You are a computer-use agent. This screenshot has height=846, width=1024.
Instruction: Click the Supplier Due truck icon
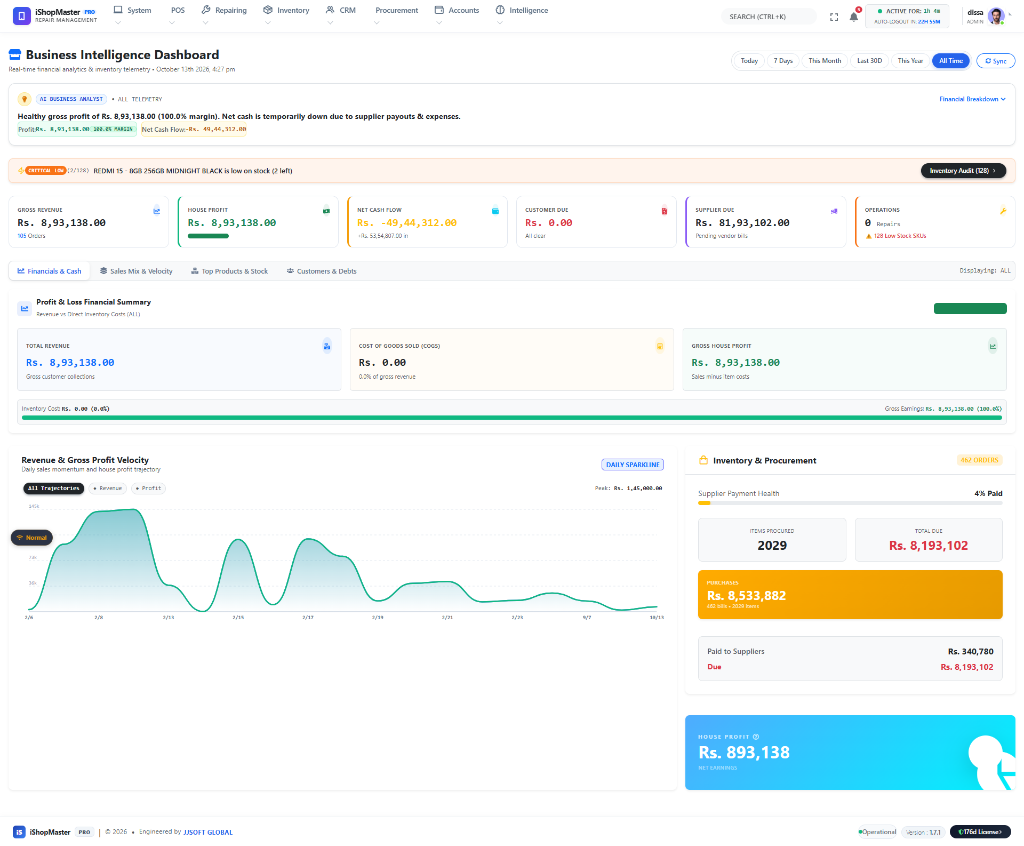pos(833,210)
